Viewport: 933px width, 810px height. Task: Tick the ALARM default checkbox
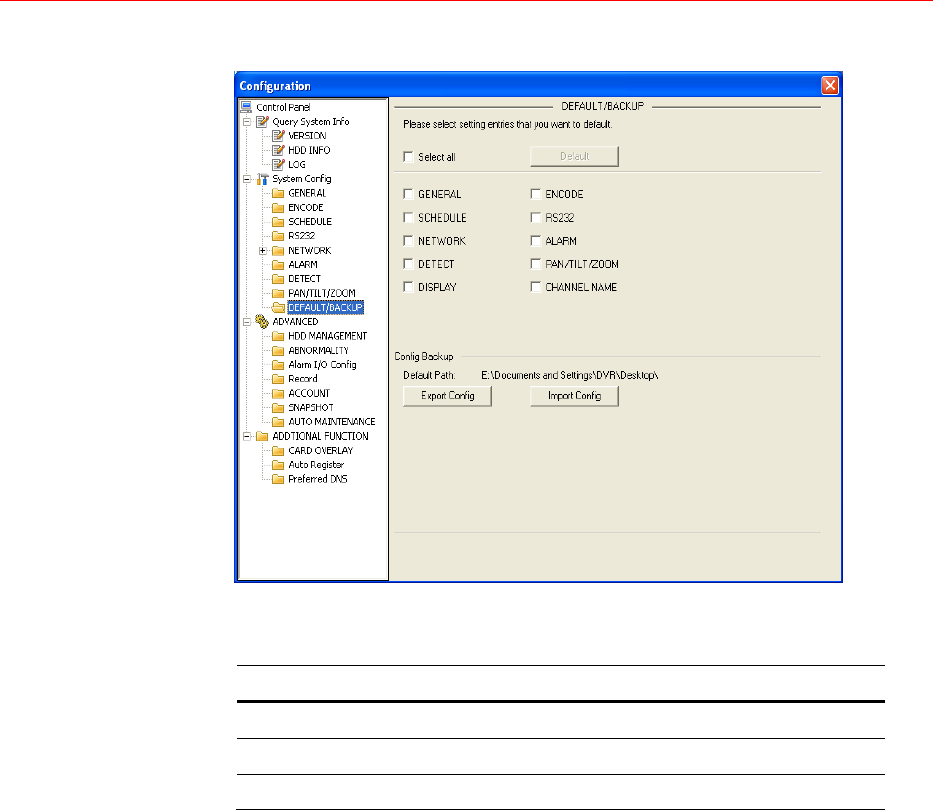tap(536, 241)
